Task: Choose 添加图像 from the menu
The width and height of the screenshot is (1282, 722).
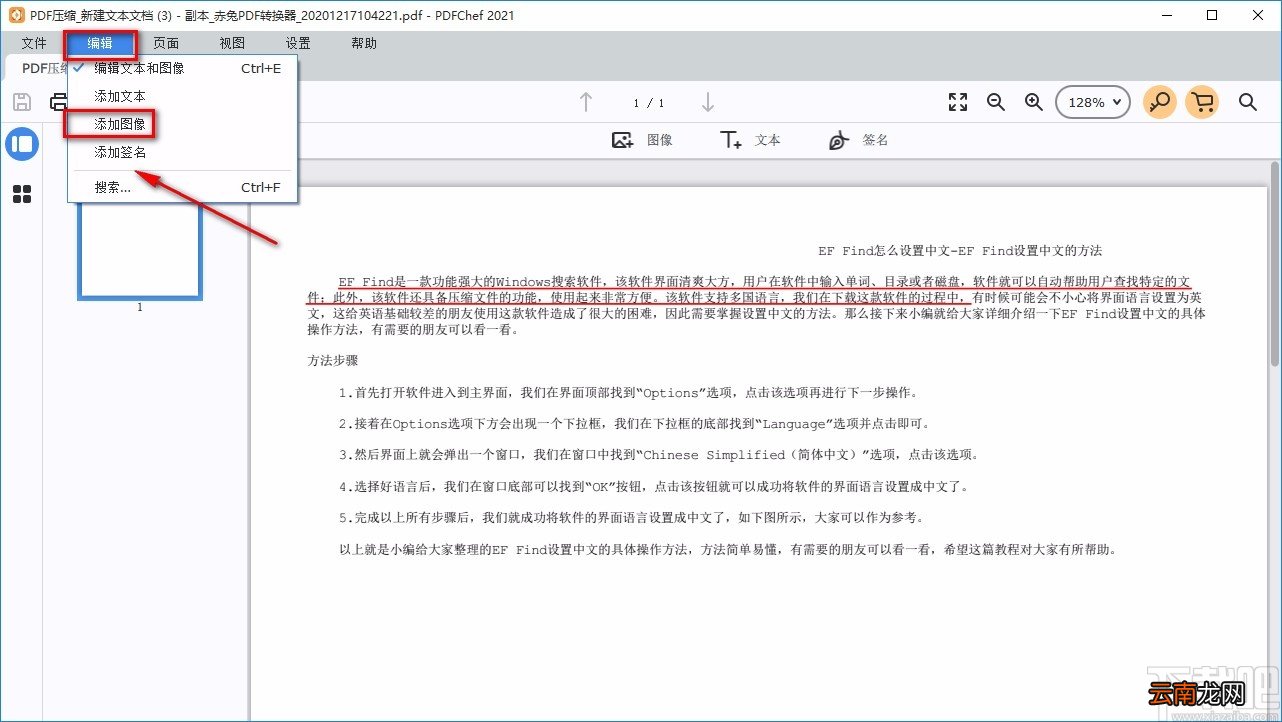Action: (182, 124)
